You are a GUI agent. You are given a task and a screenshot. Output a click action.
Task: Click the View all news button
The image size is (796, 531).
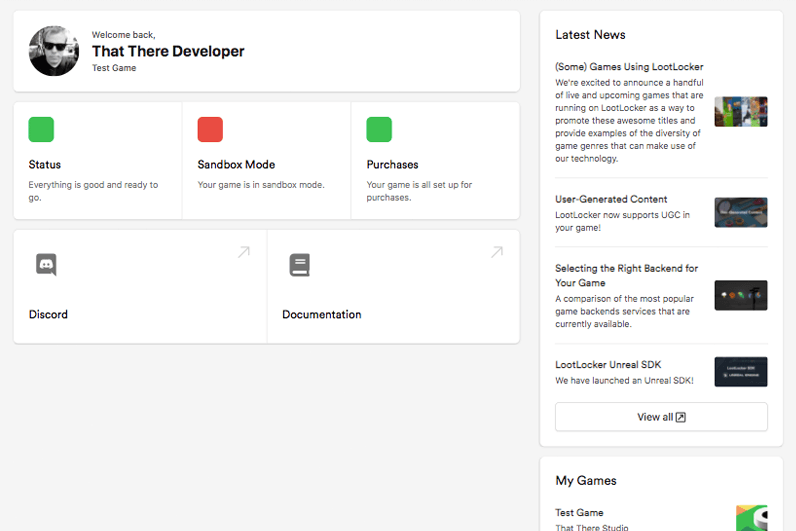click(x=661, y=417)
